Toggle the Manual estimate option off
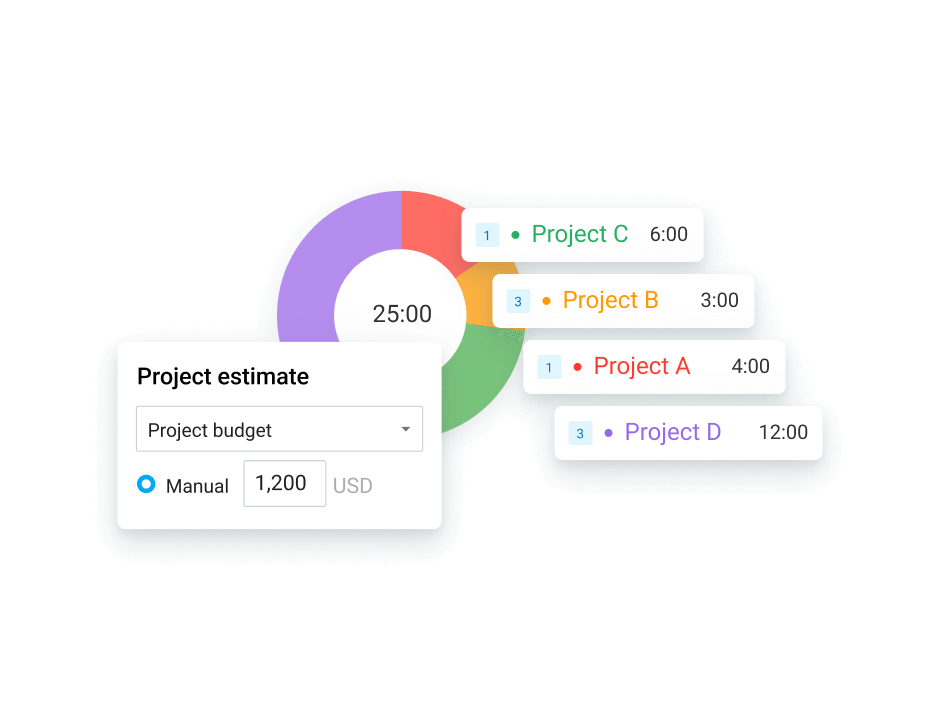This screenshot has height=720, width=940. [148, 486]
